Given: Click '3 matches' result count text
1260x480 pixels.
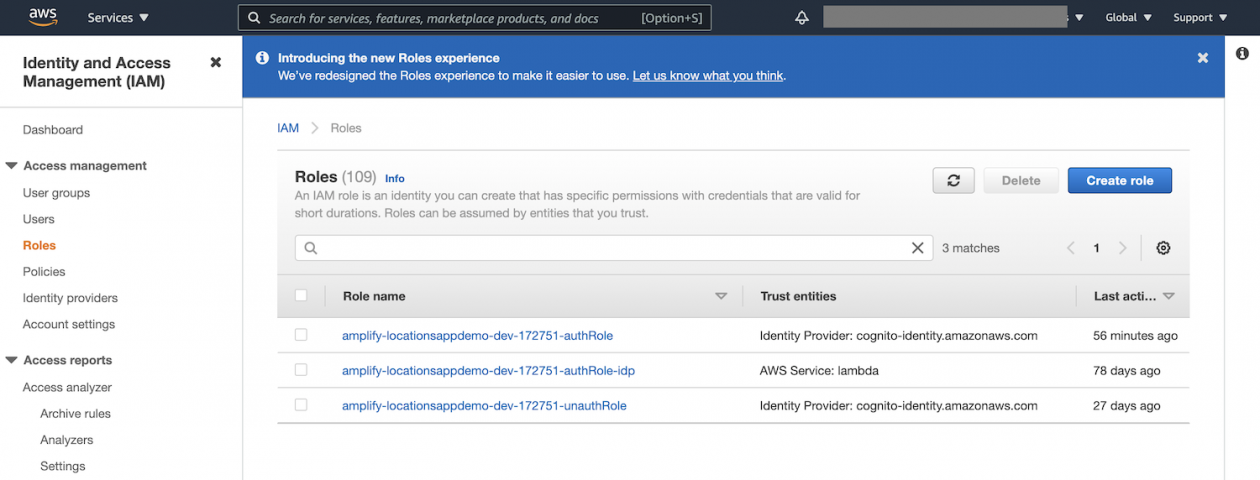Looking at the screenshot, I should click(x=970, y=248).
